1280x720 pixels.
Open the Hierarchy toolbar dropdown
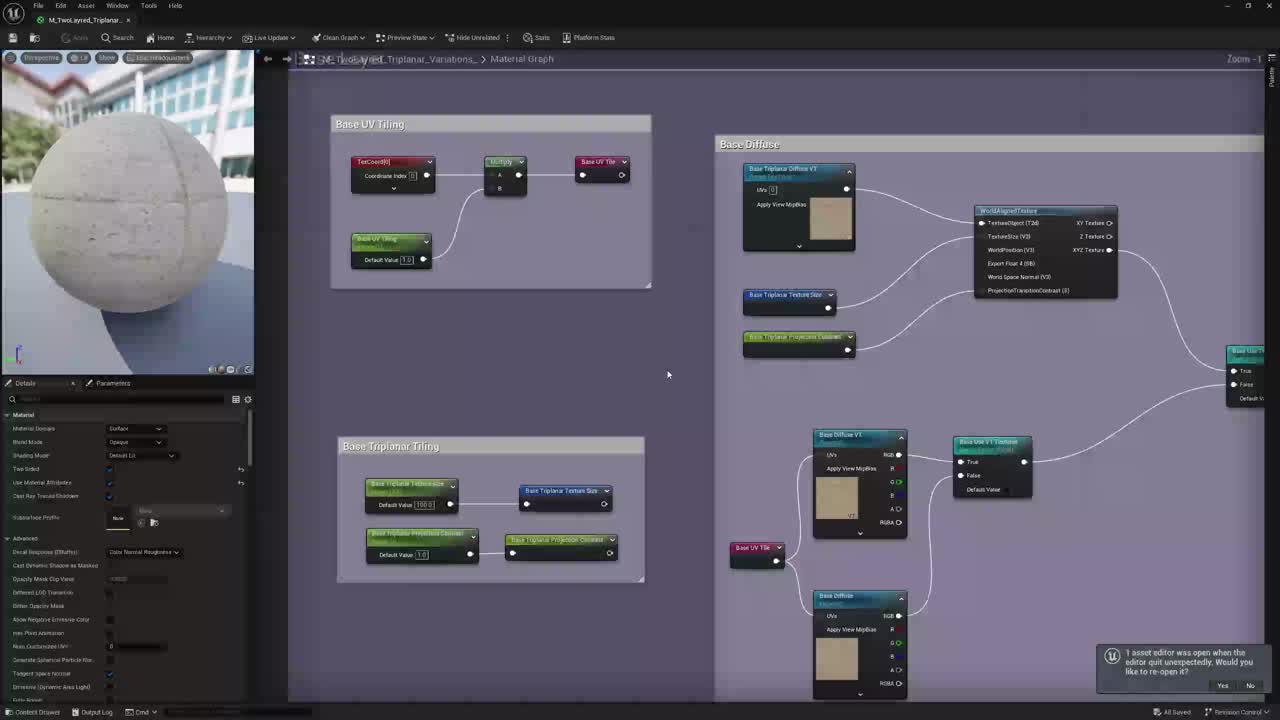(210, 38)
